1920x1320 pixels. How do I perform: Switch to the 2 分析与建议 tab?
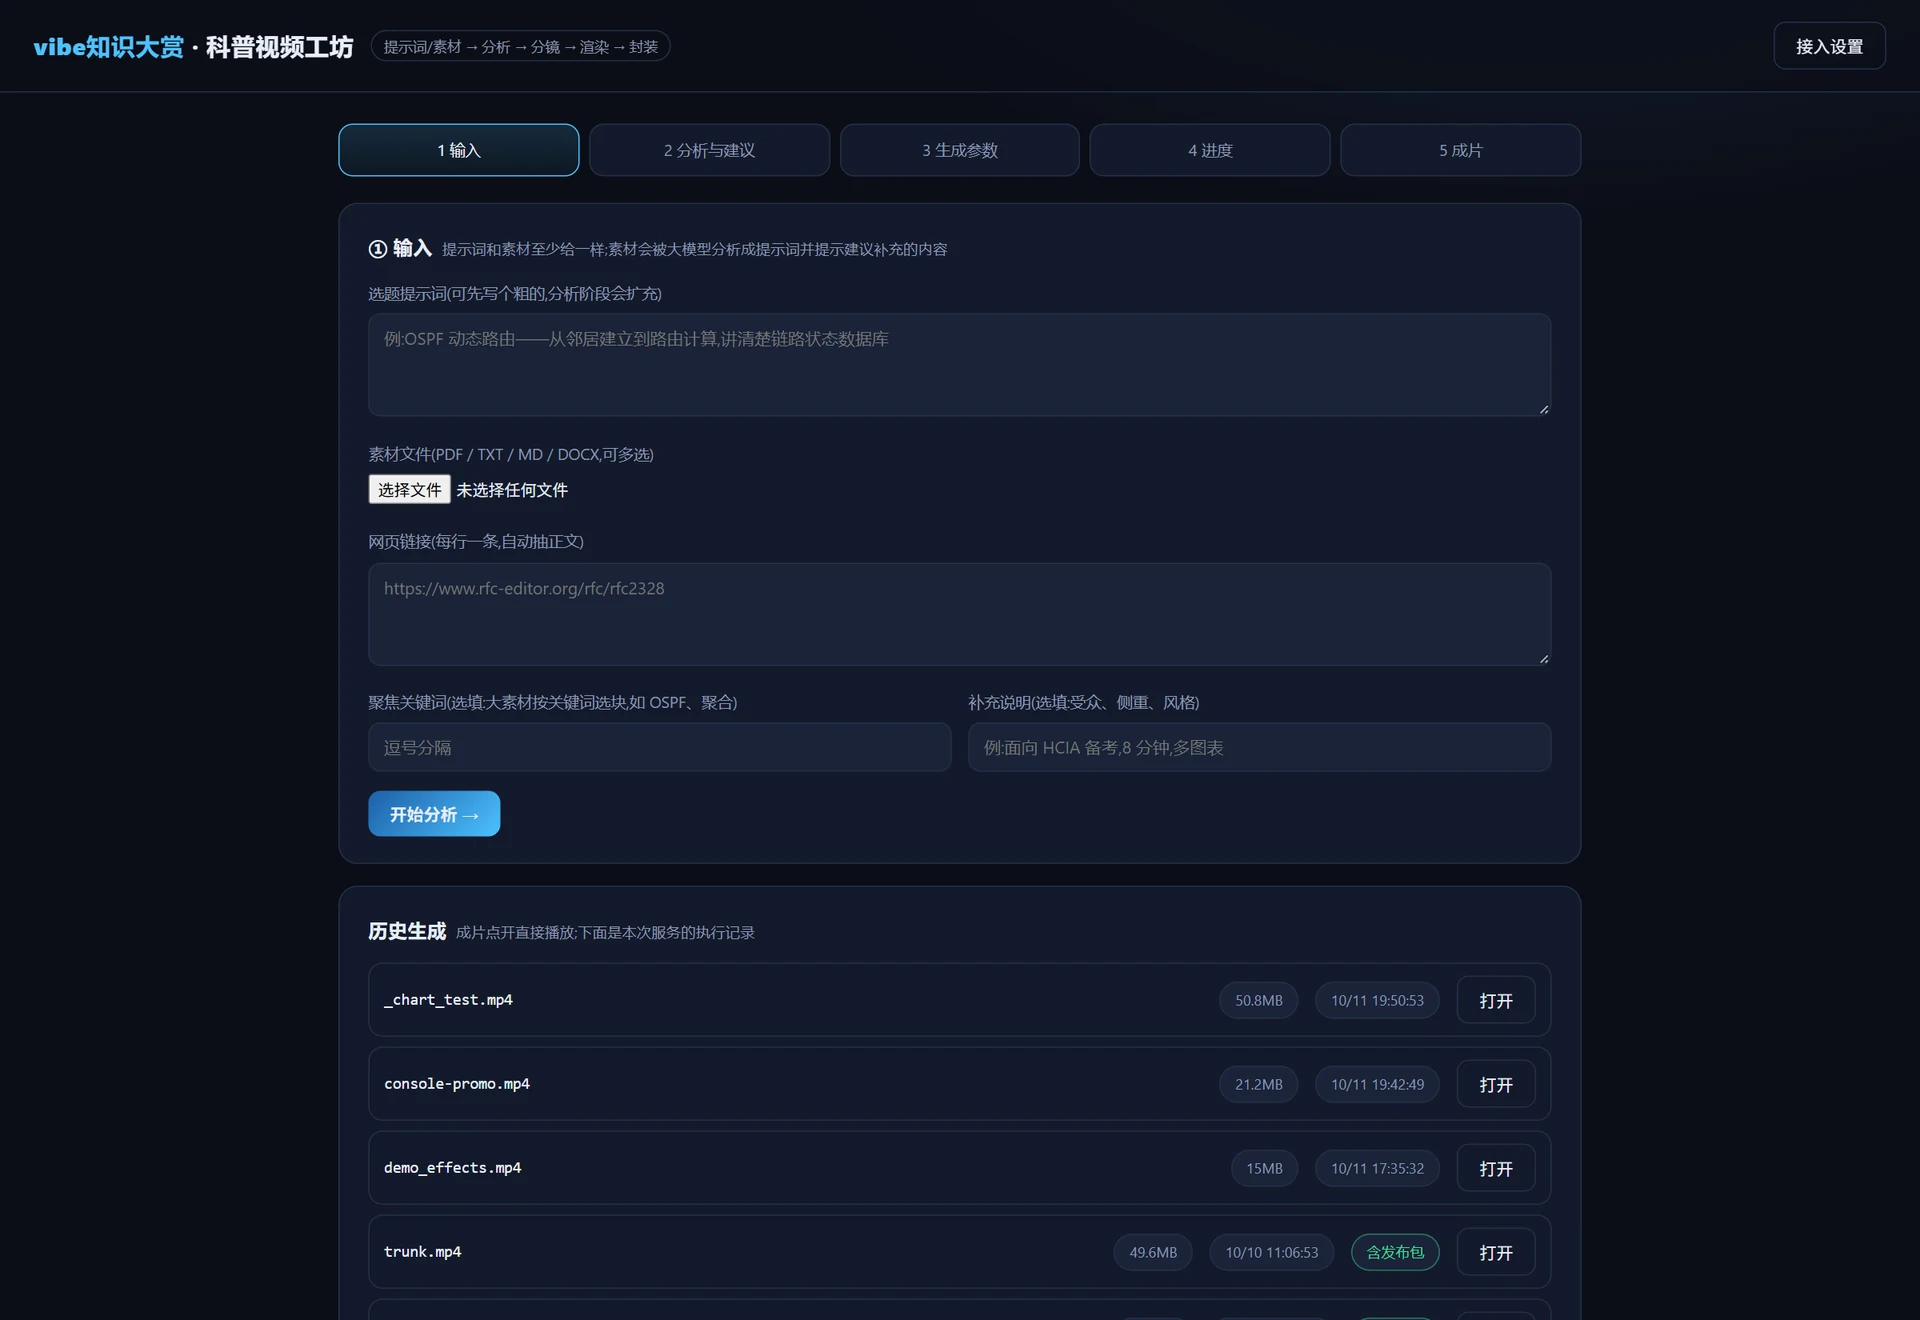coord(709,150)
